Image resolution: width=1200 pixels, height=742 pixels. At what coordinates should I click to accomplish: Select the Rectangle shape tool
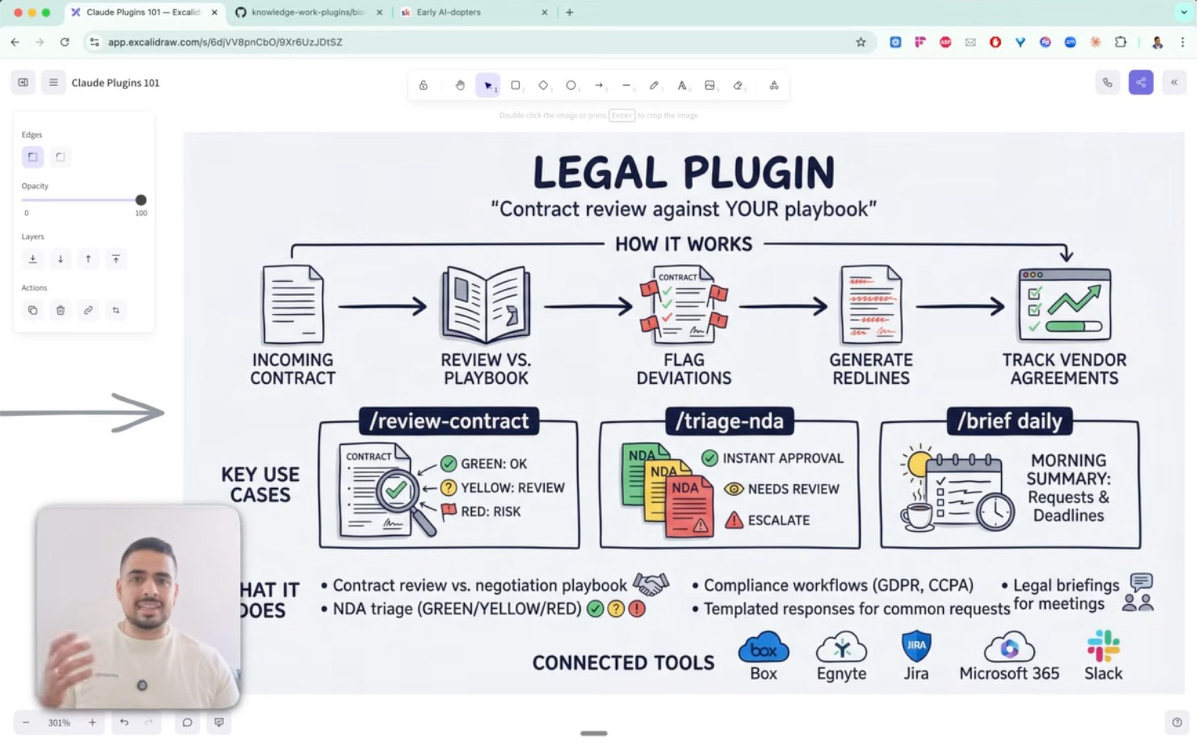516,86
